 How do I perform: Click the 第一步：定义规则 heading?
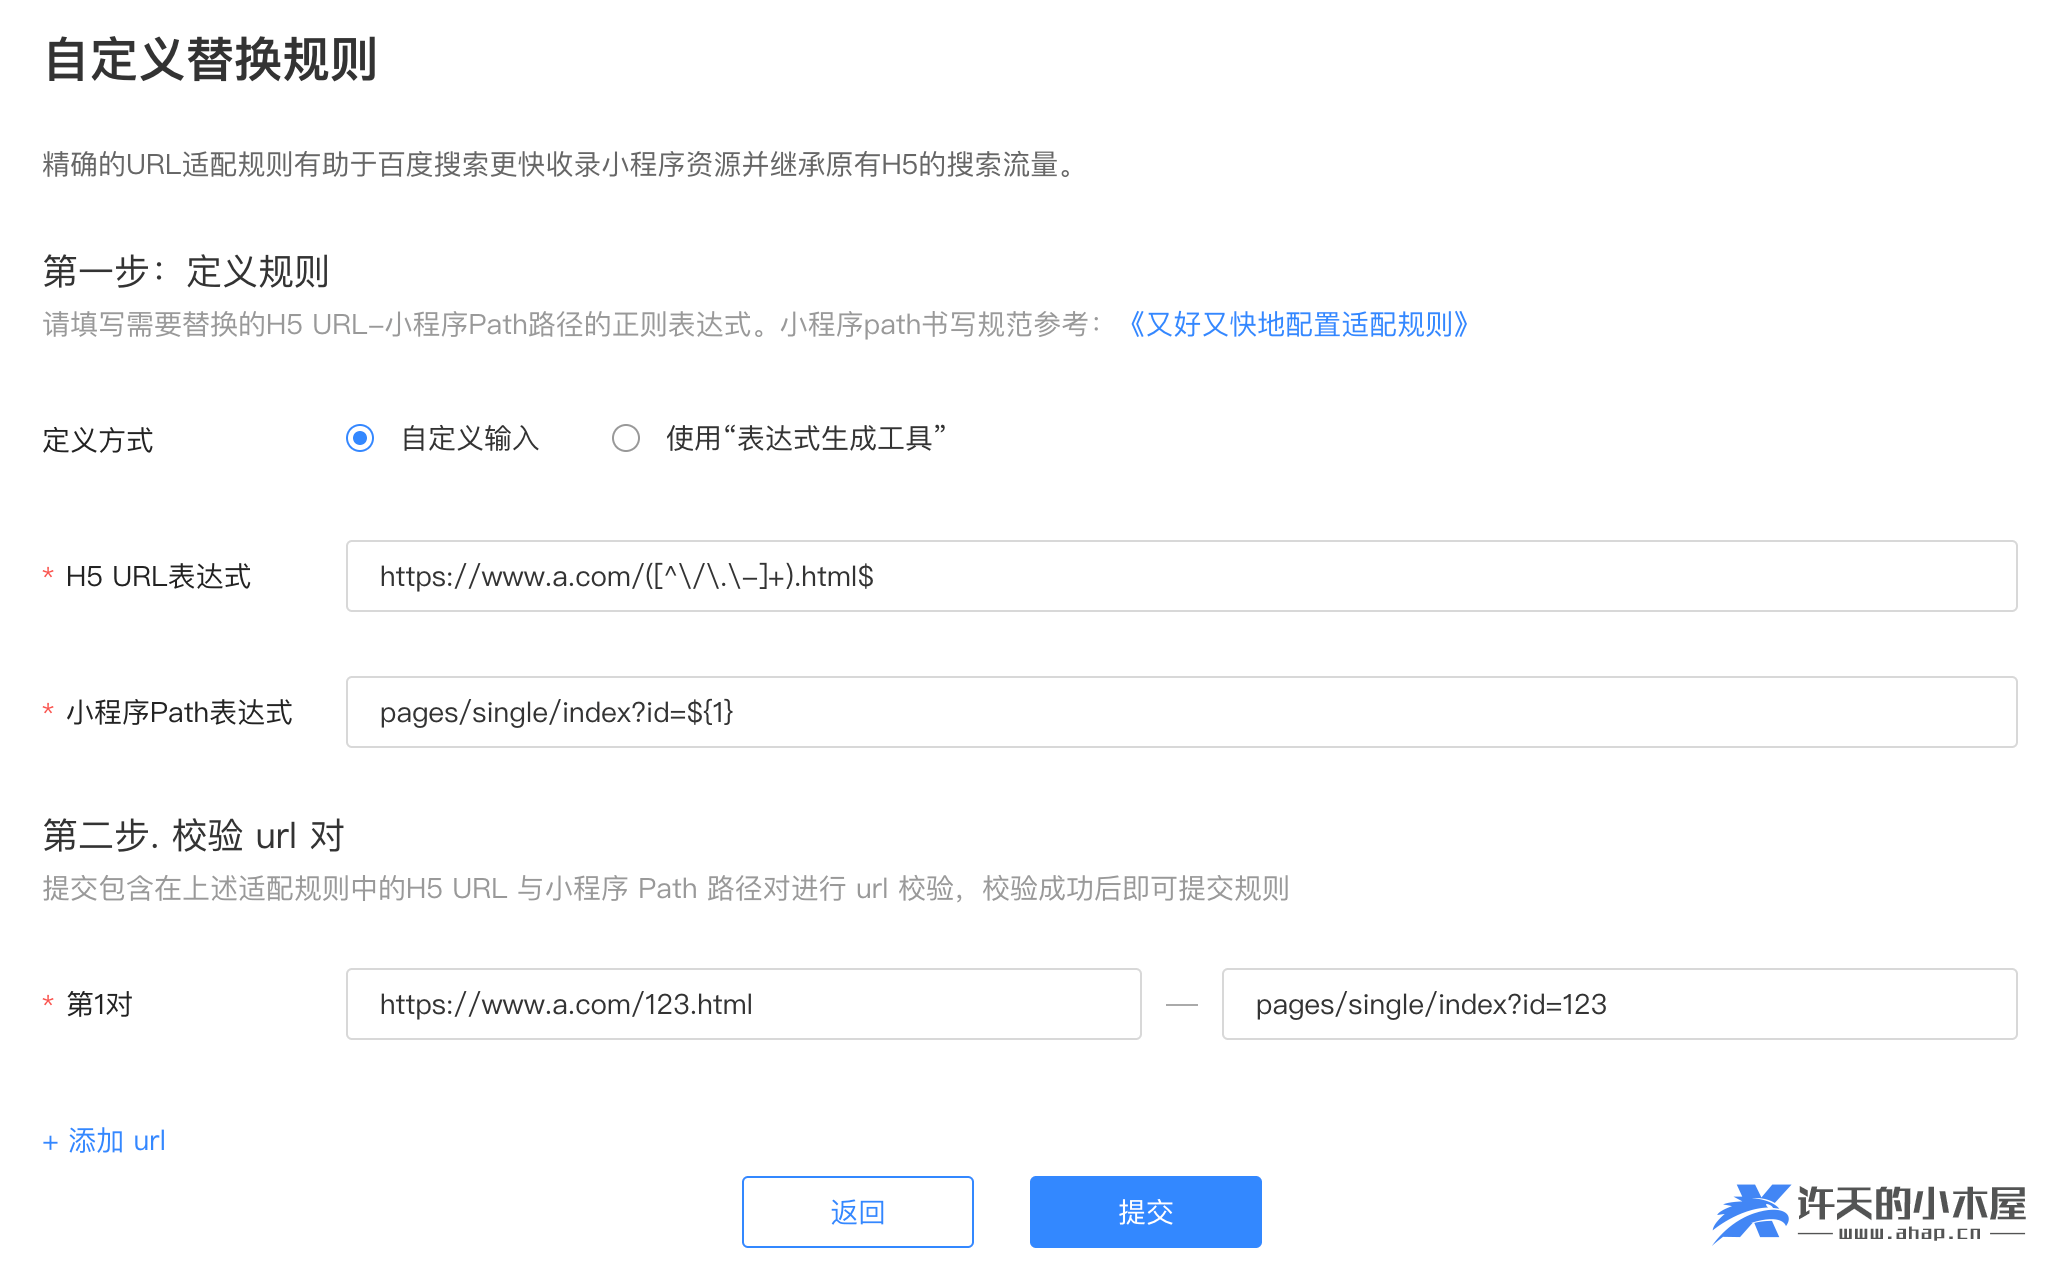(x=186, y=272)
